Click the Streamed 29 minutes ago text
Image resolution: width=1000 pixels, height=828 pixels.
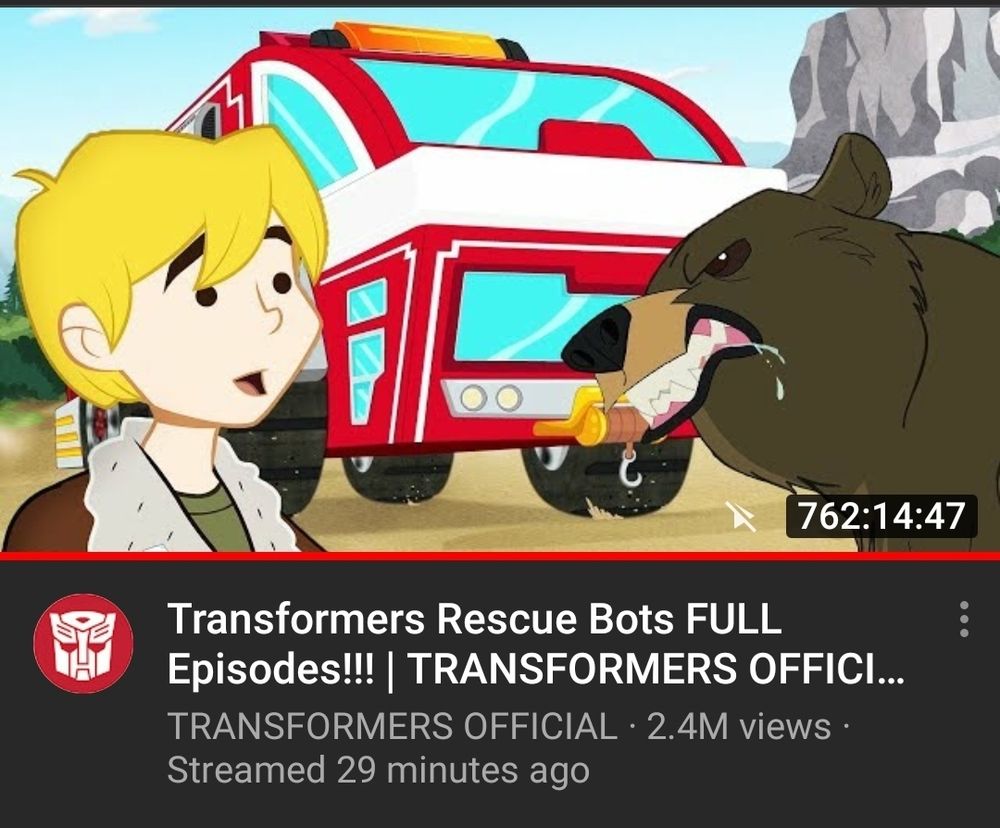point(378,770)
